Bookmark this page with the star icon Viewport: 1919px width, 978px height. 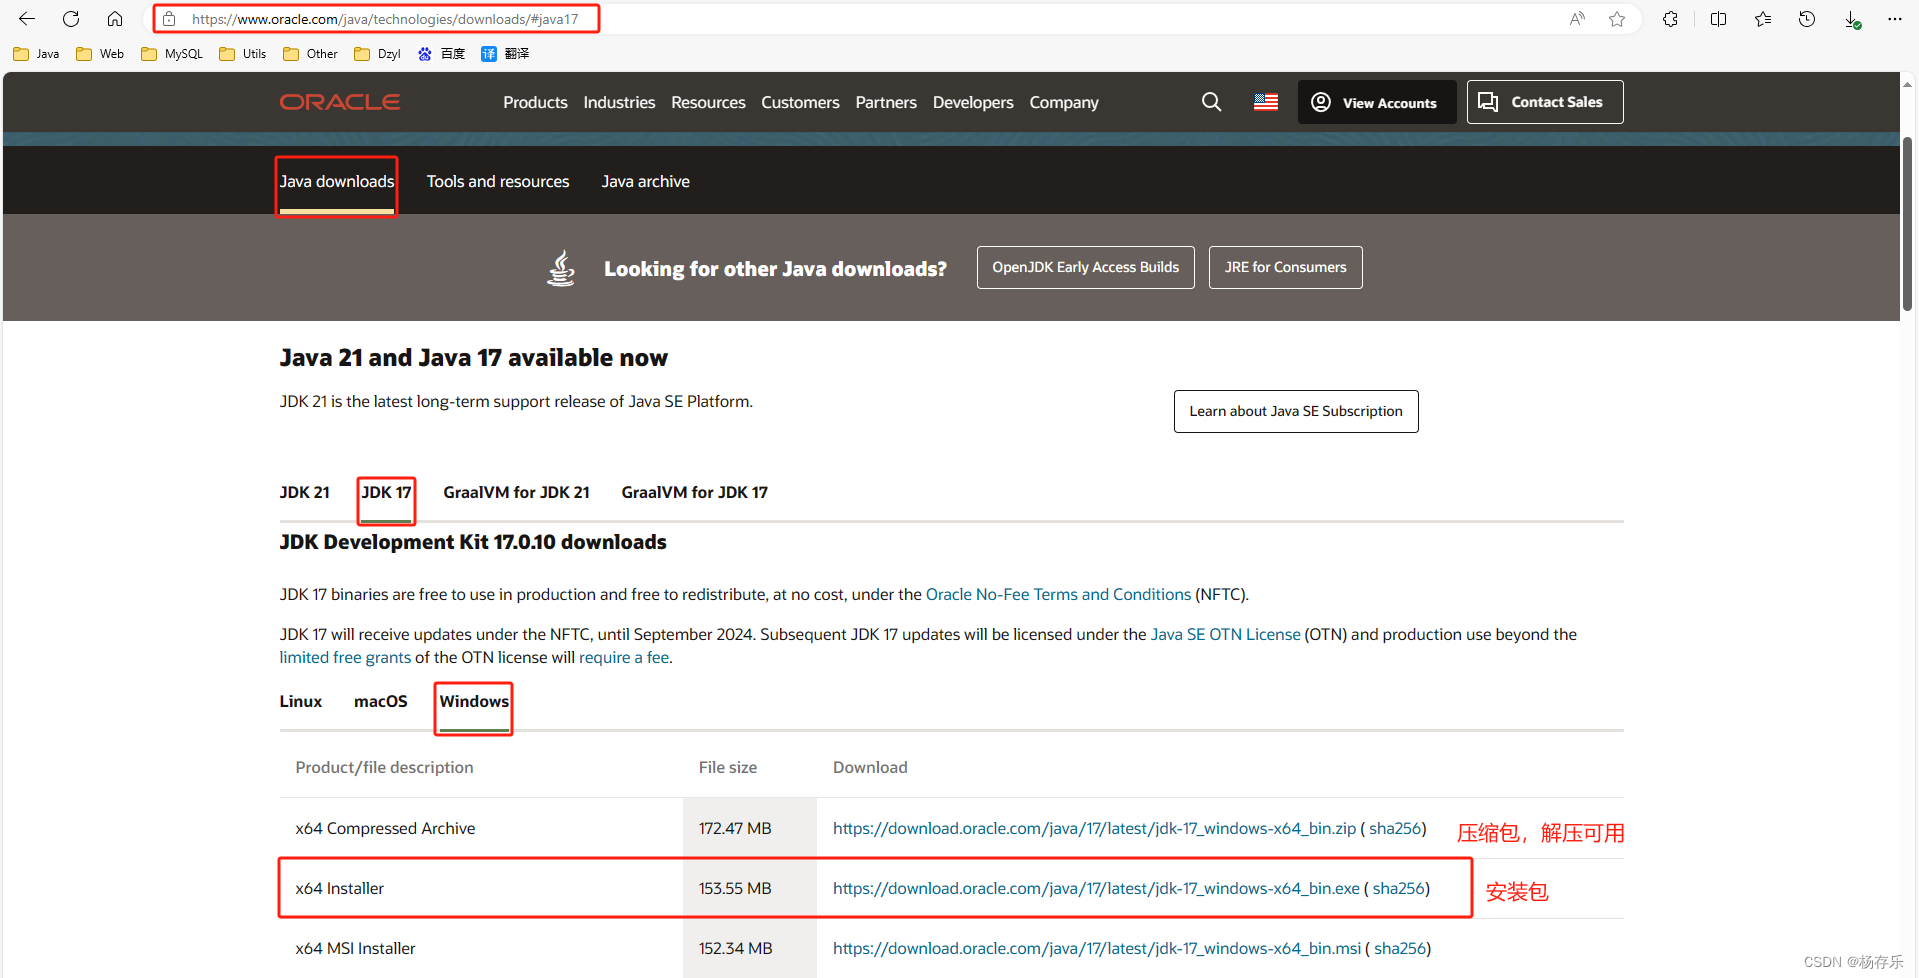click(x=1617, y=19)
